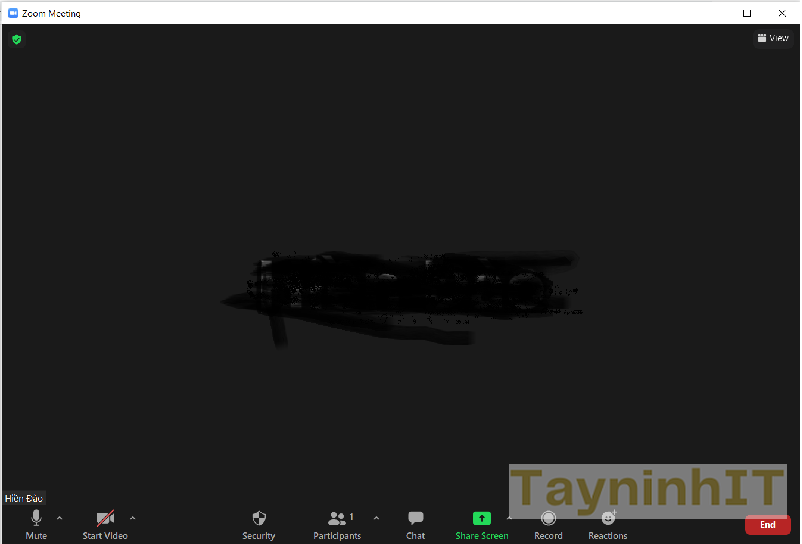Open the Reactions emoji picker

[x=608, y=519]
